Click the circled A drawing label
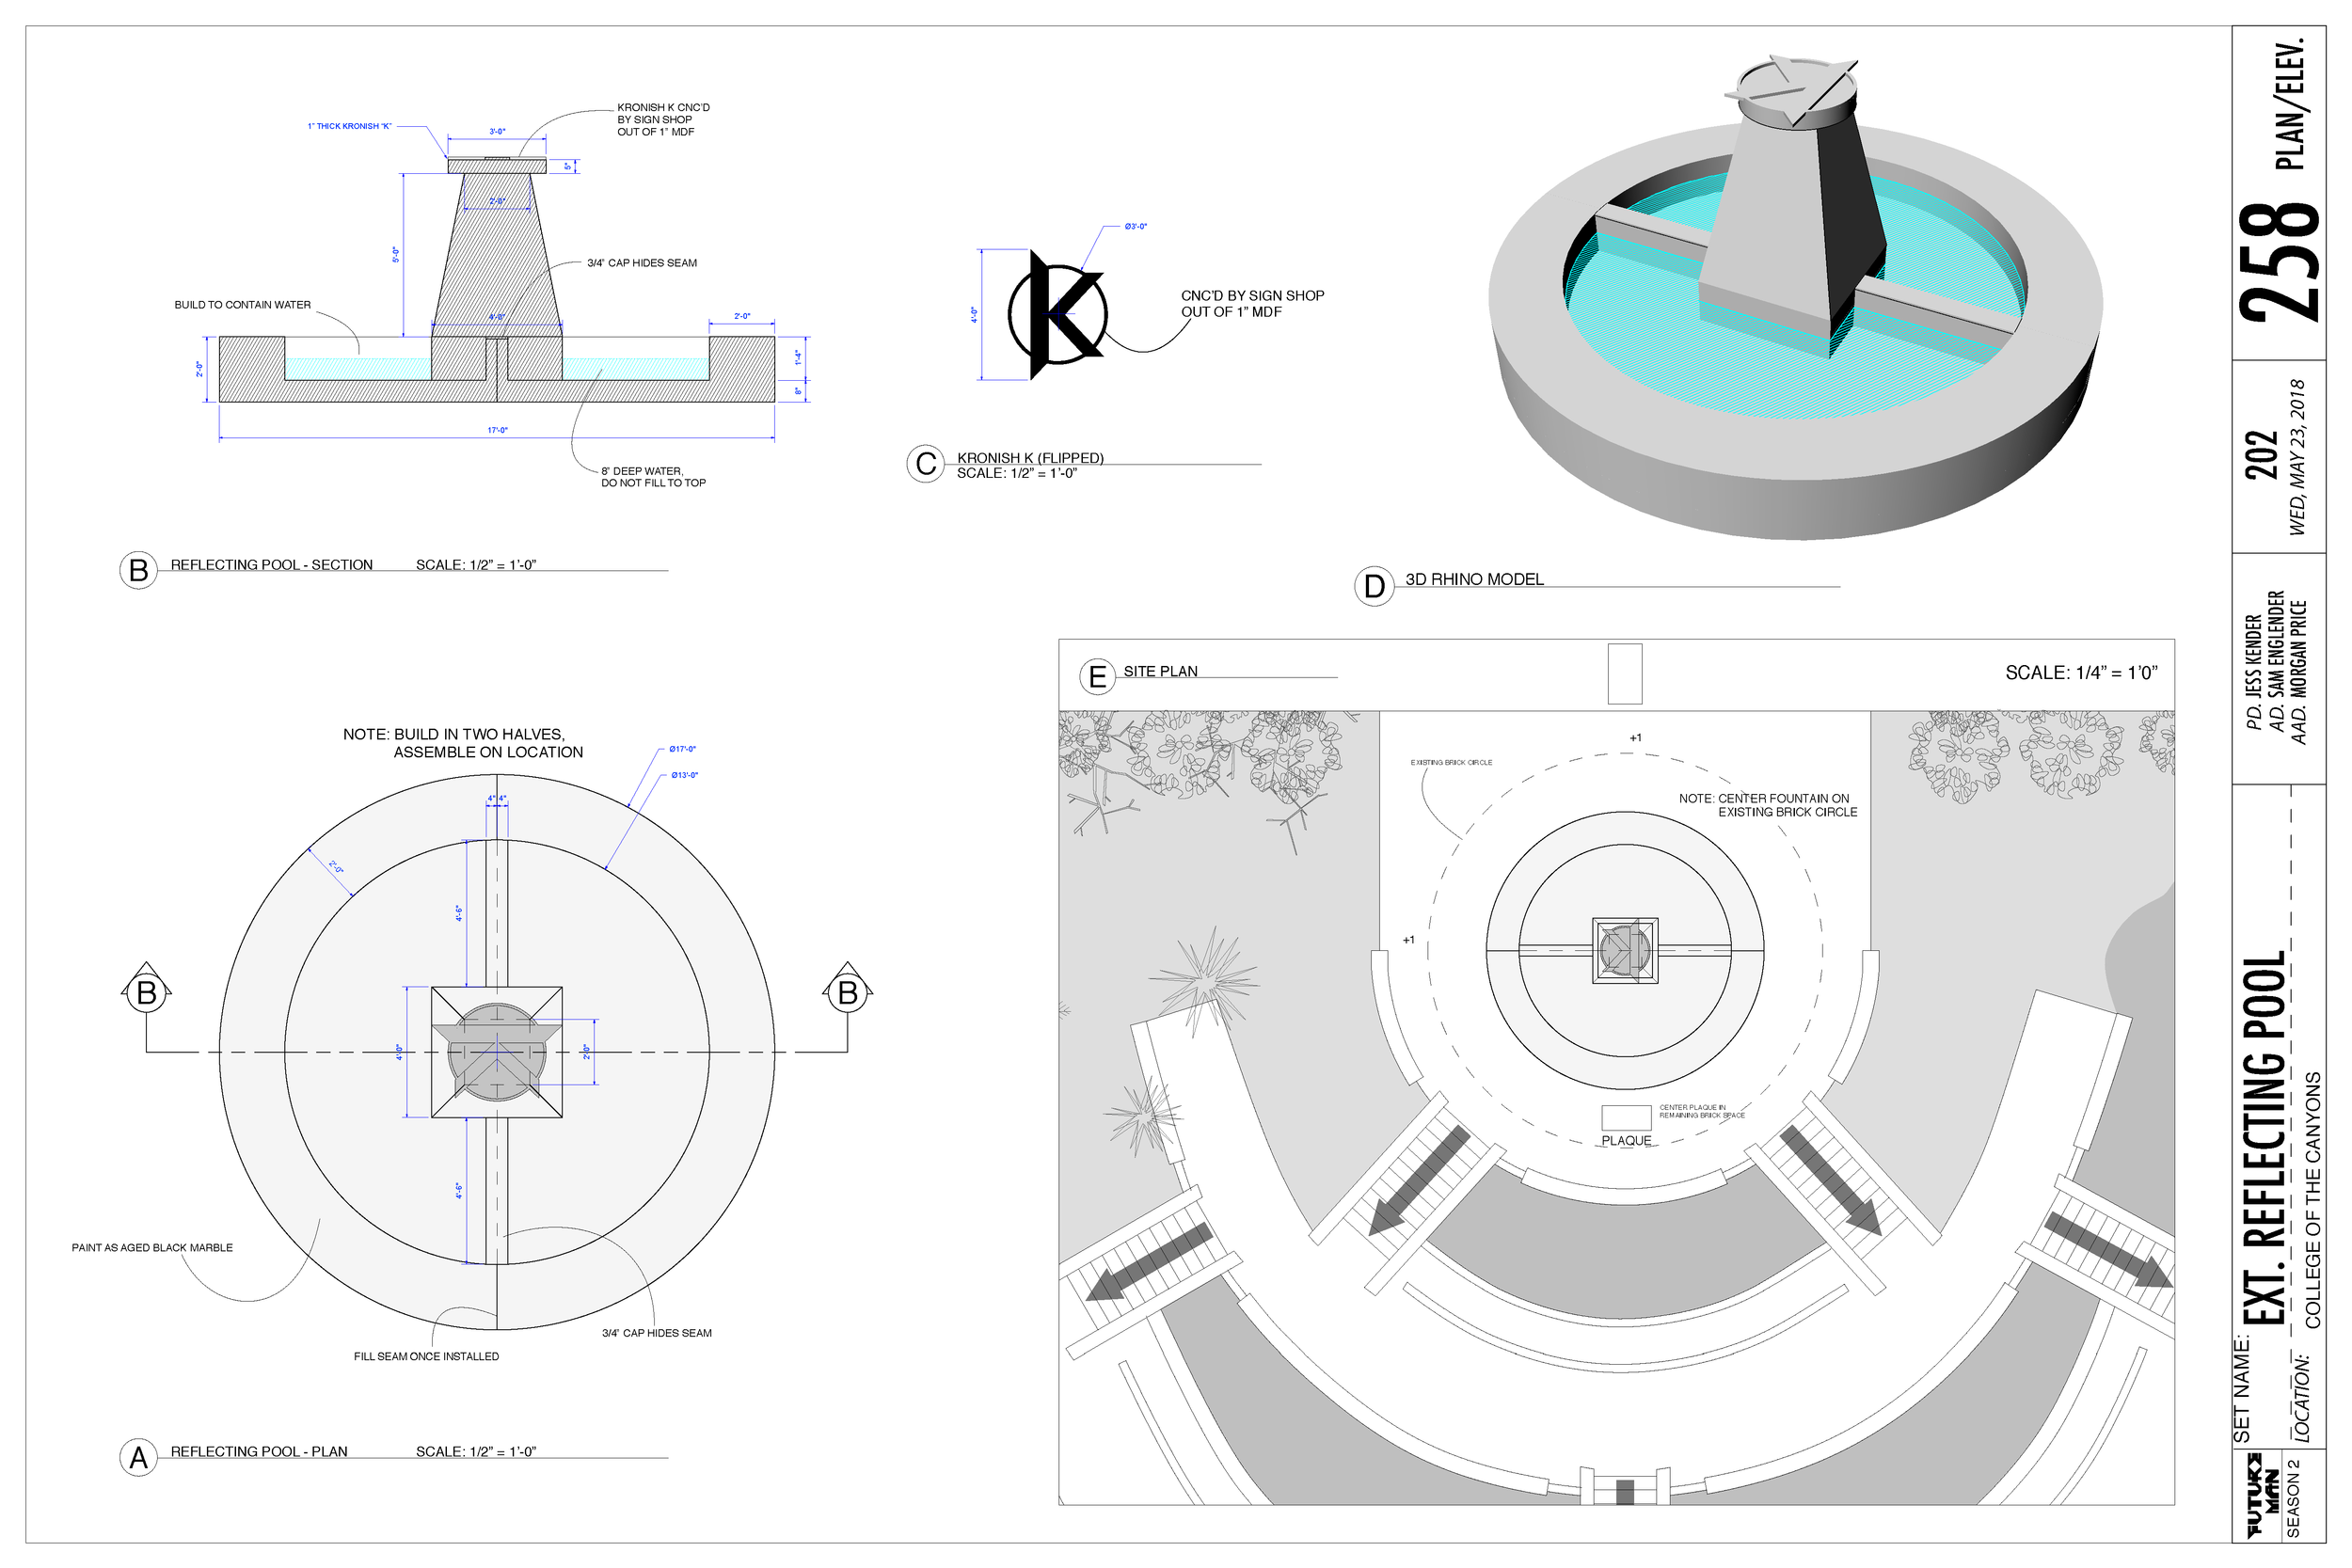 pyautogui.click(x=139, y=1457)
